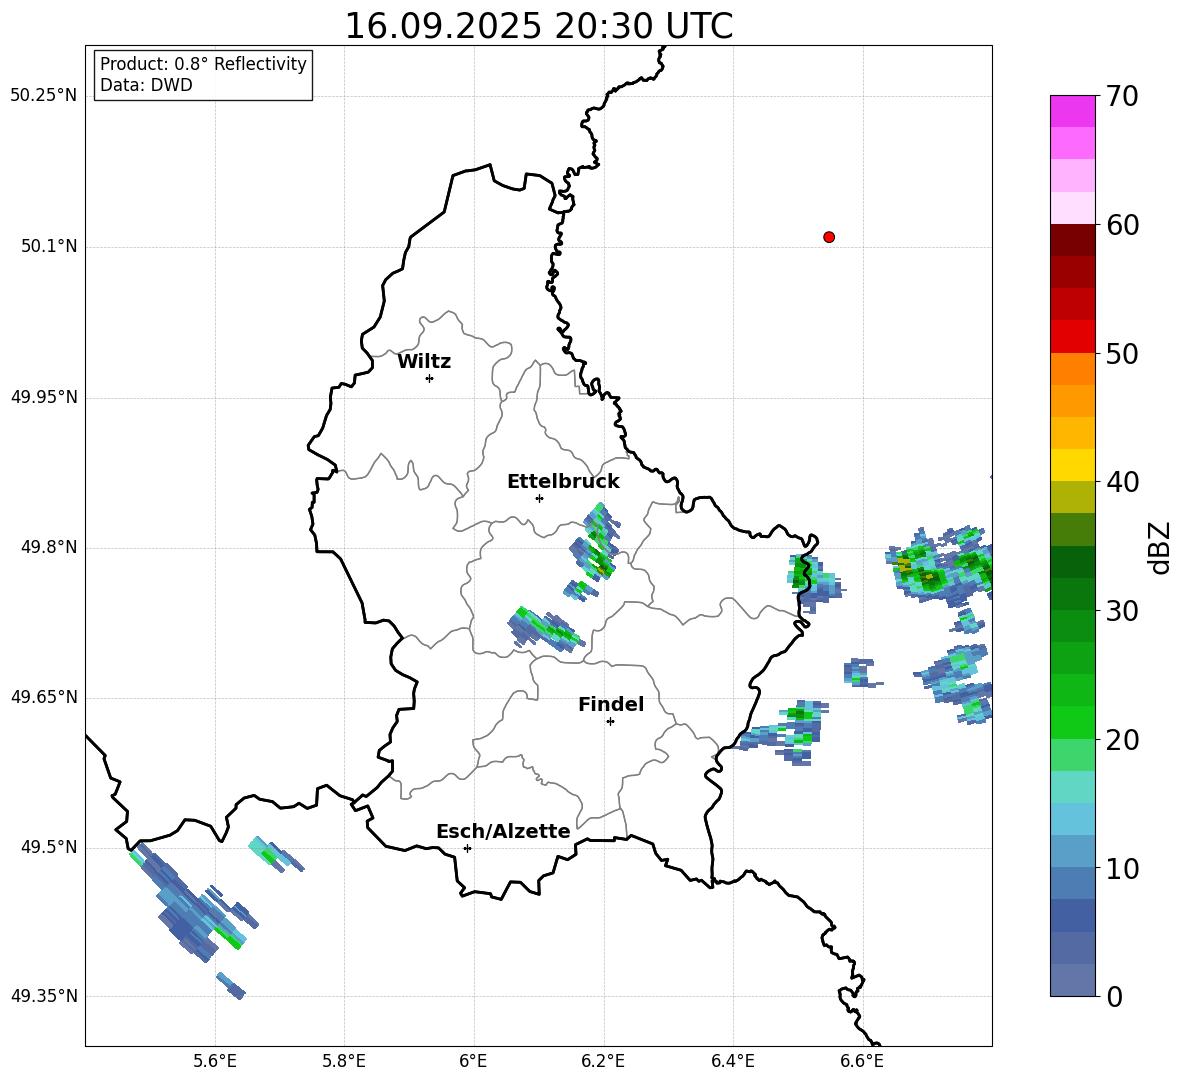Click the turquoise colorbar segment below 20
This screenshot has height=1081, width=1184.
pos(1072,787)
